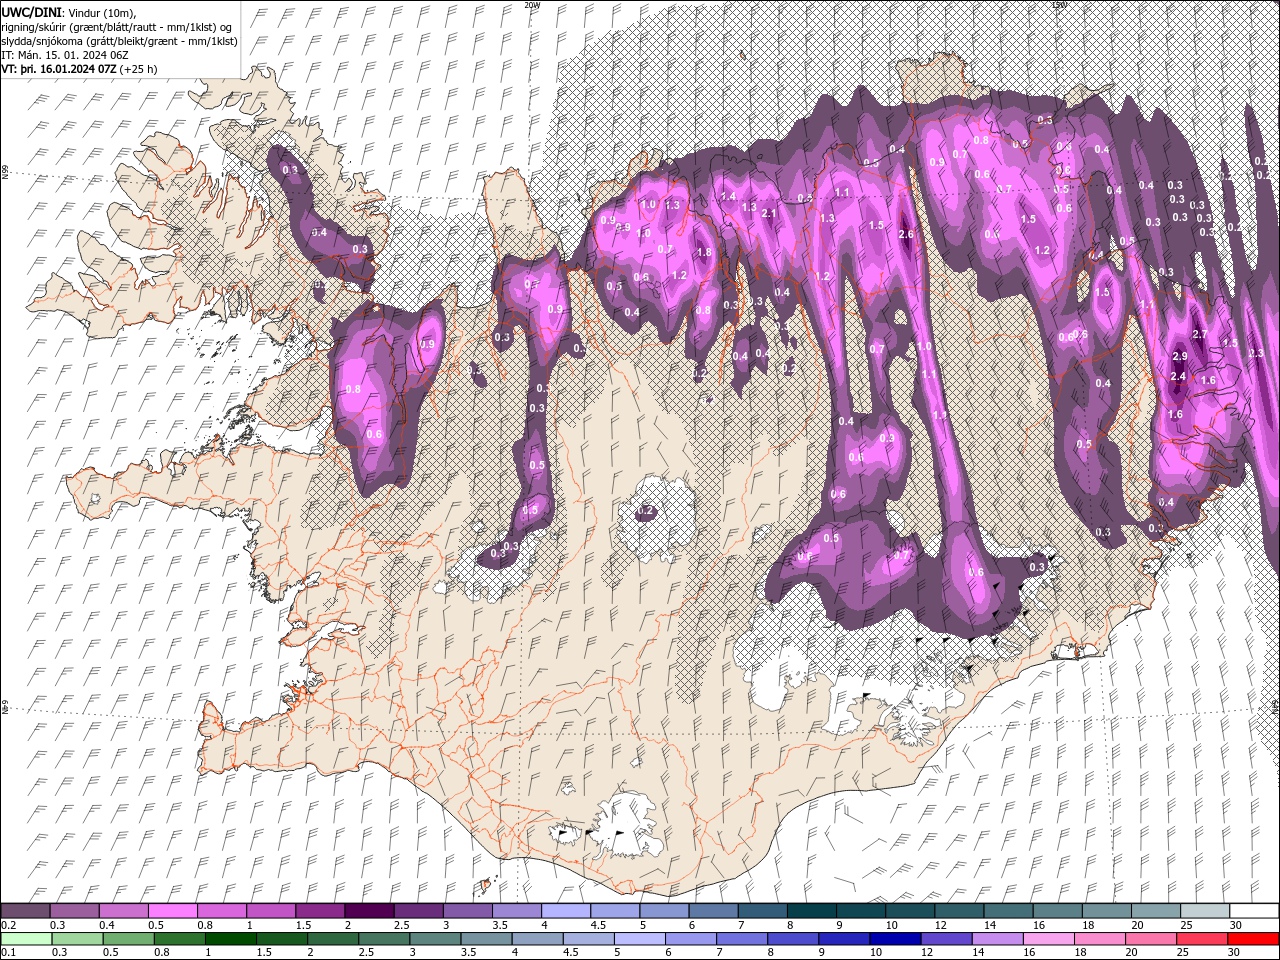The height and width of the screenshot is (960, 1280).
Task: Click the snow scale swatch between 2.5 and 3
Action: tap(417, 911)
